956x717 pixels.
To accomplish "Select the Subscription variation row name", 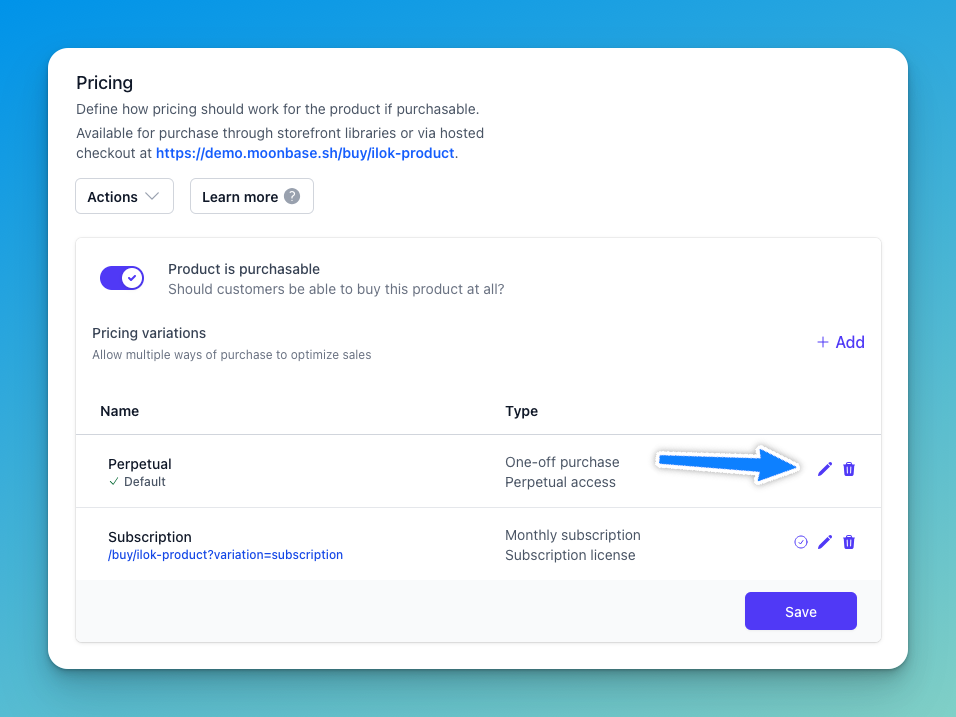I will tap(149, 537).
